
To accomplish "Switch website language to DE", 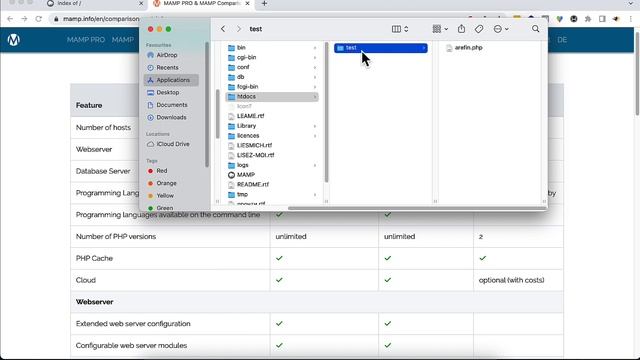I will [562, 40].
